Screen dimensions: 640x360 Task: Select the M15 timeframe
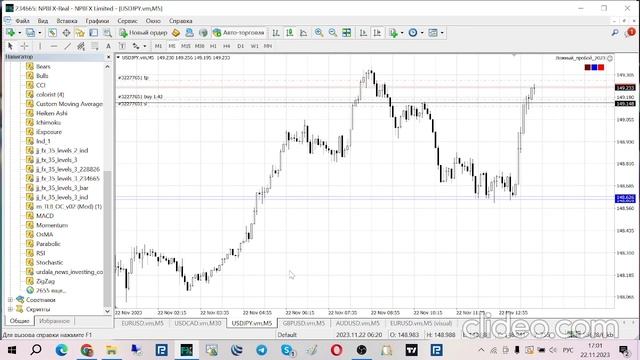click(186, 46)
